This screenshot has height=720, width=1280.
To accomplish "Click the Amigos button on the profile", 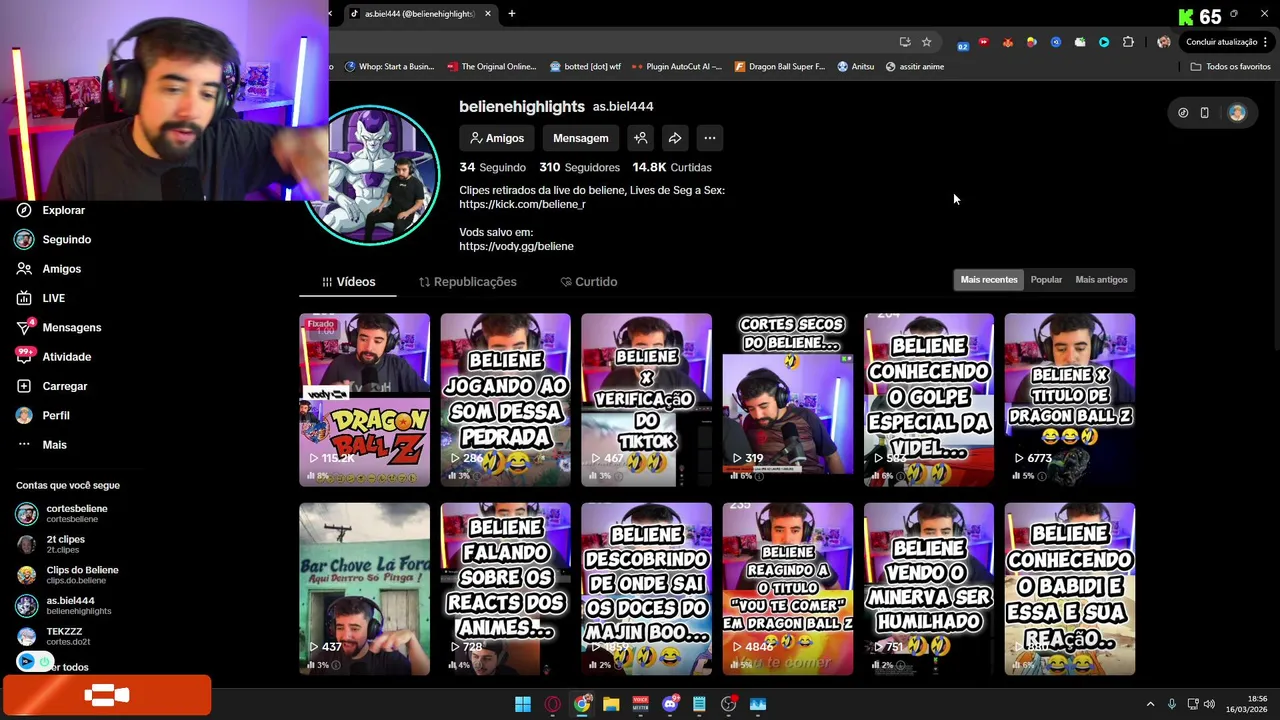I will tap(497, 138).
